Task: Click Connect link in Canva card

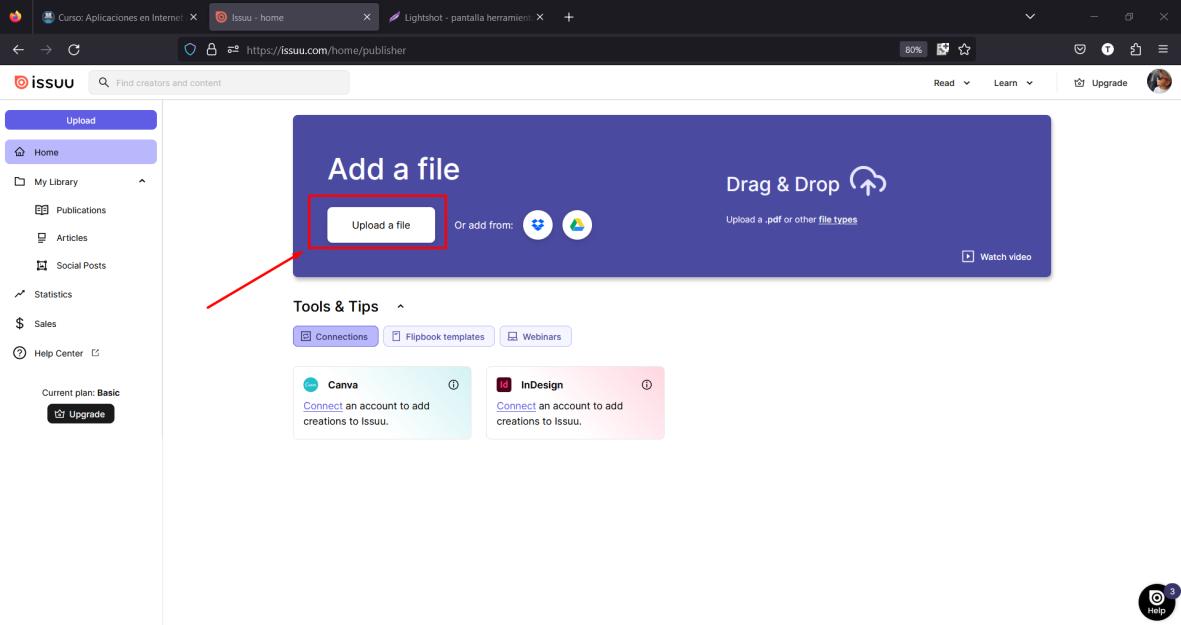Action: click(323, 406)
